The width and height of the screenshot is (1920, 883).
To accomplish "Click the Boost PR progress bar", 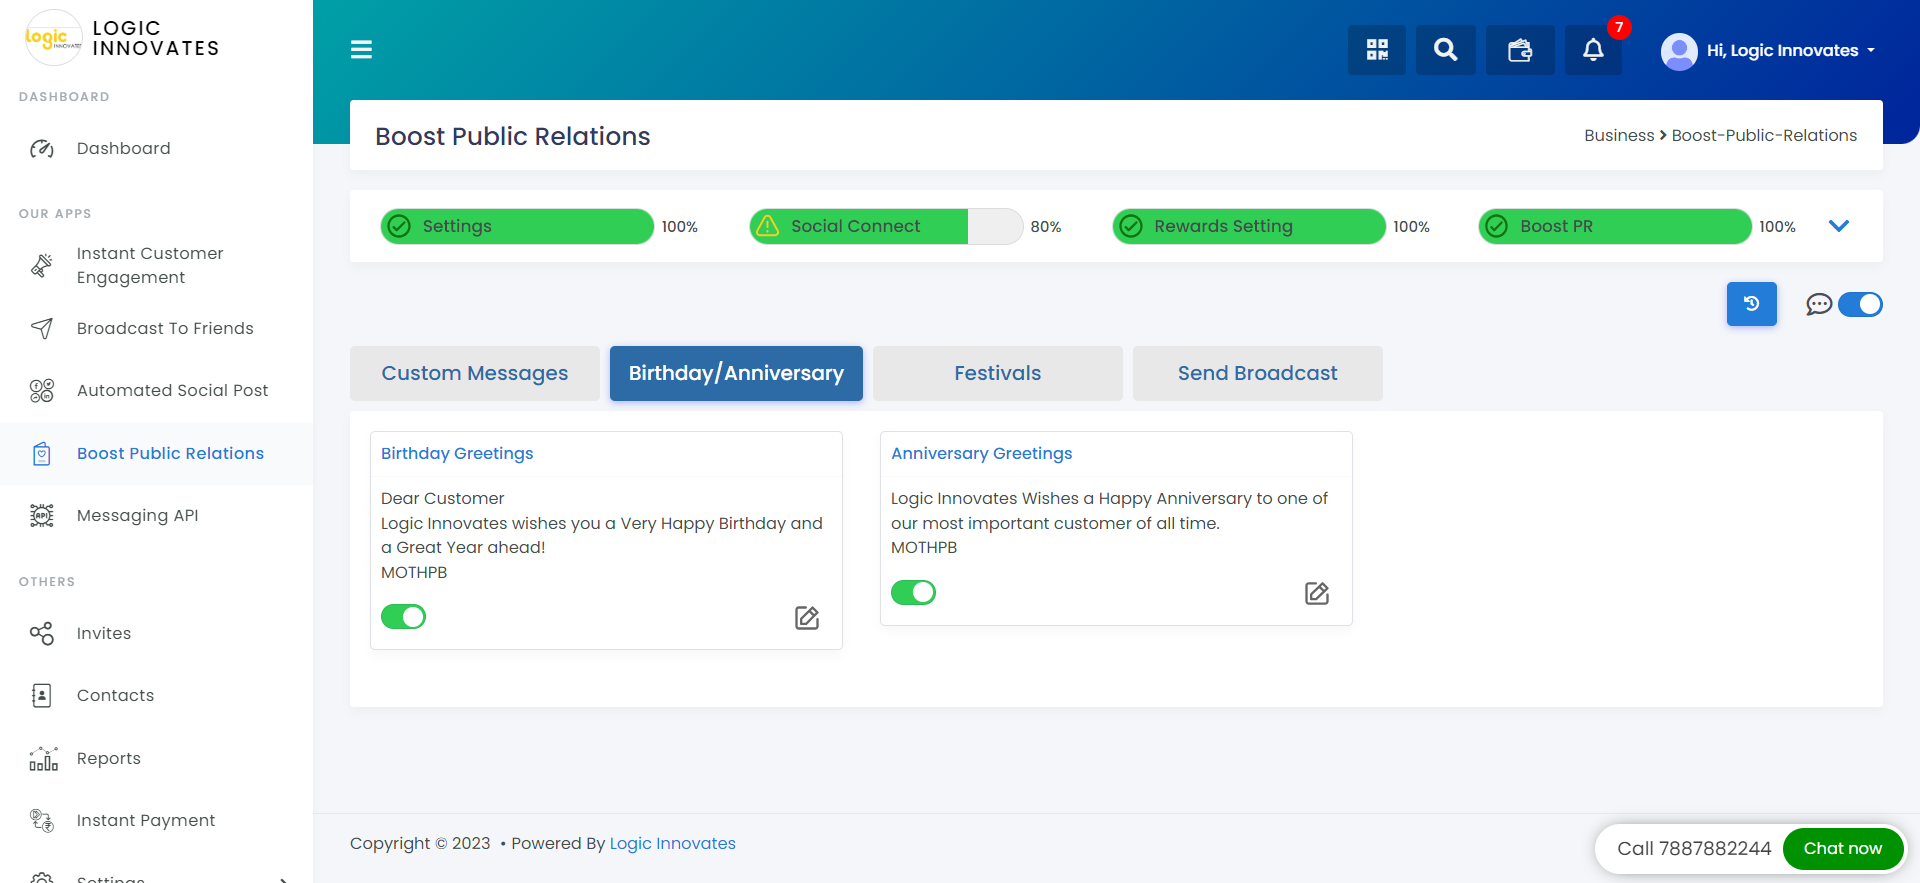I will [1615, 226].
